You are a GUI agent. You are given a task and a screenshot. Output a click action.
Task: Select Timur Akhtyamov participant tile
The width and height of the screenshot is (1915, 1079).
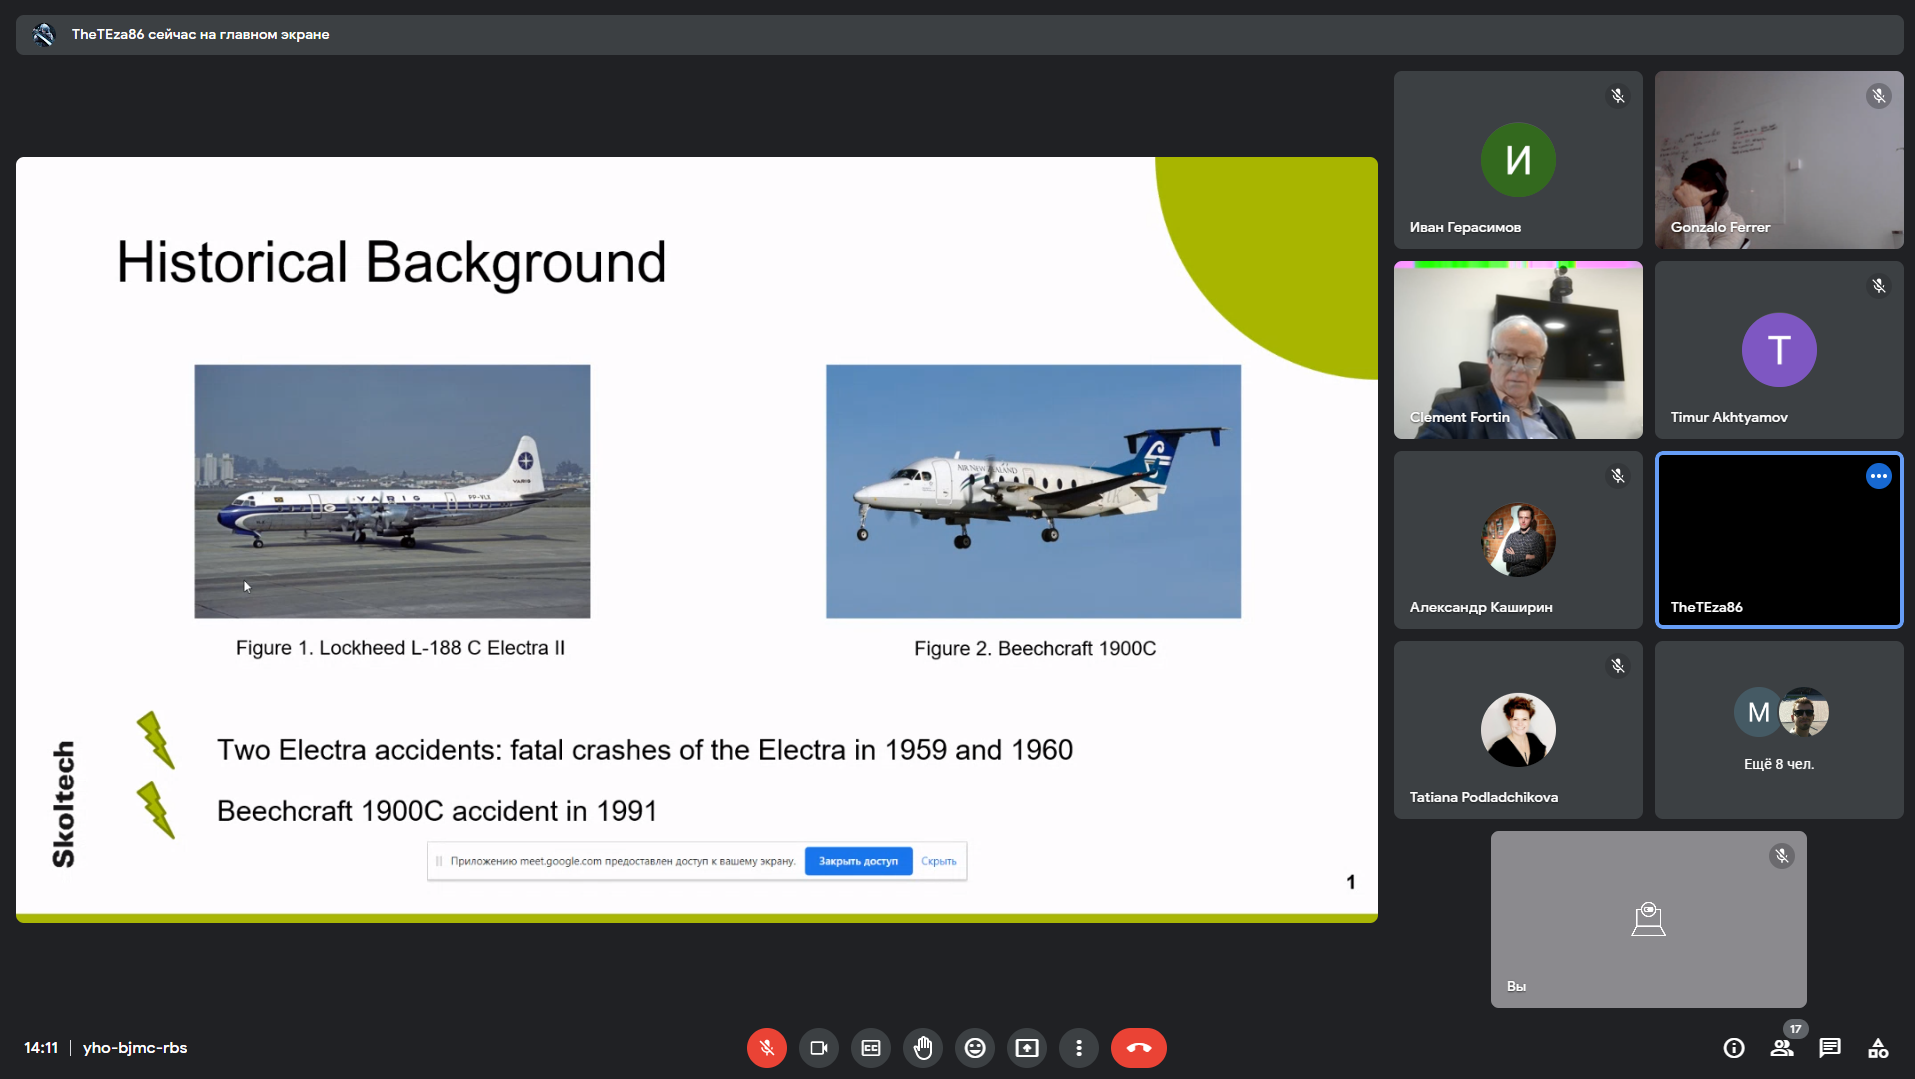(1779, 350)
